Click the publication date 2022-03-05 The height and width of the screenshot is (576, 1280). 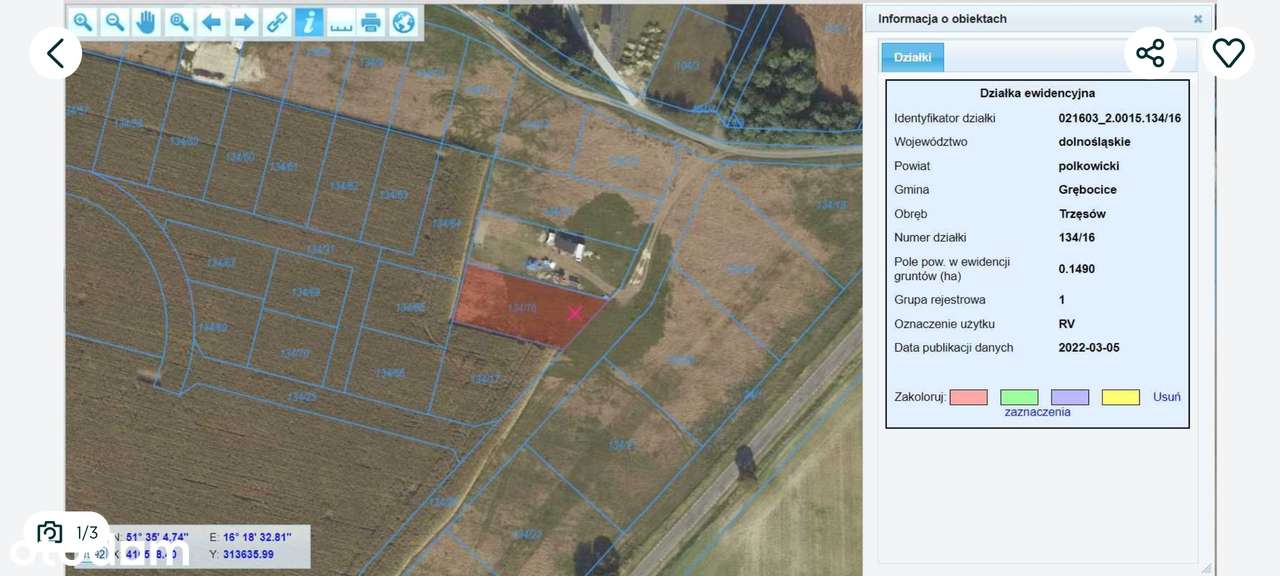tap(1090, 348)
